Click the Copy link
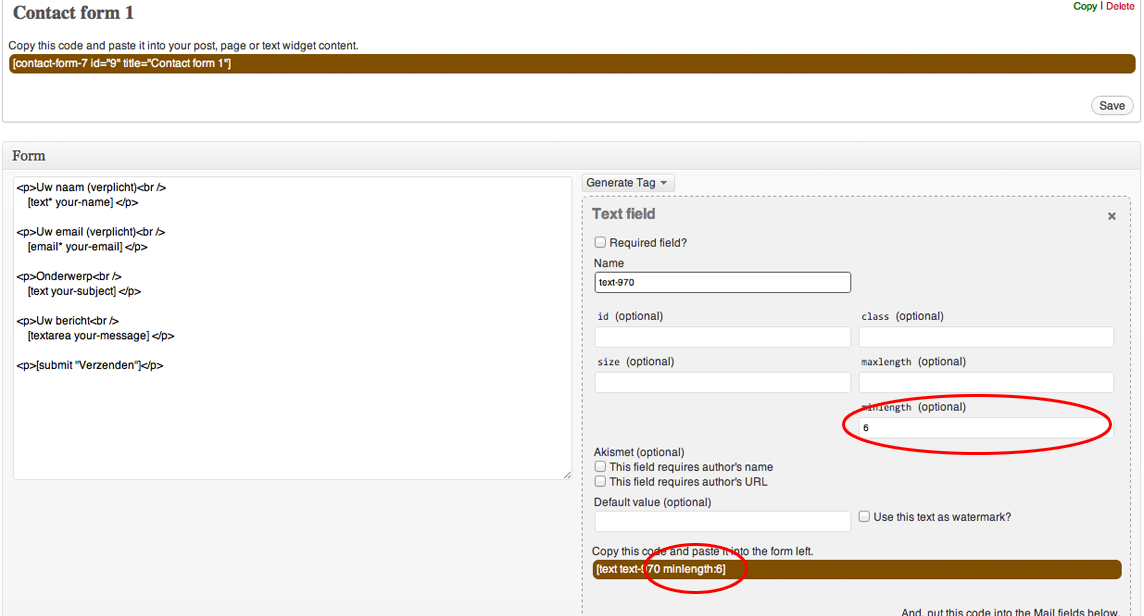Image resolution: width=1144 pixels, height=616 pixels. pyautogui.click(x=1084, y=6)
